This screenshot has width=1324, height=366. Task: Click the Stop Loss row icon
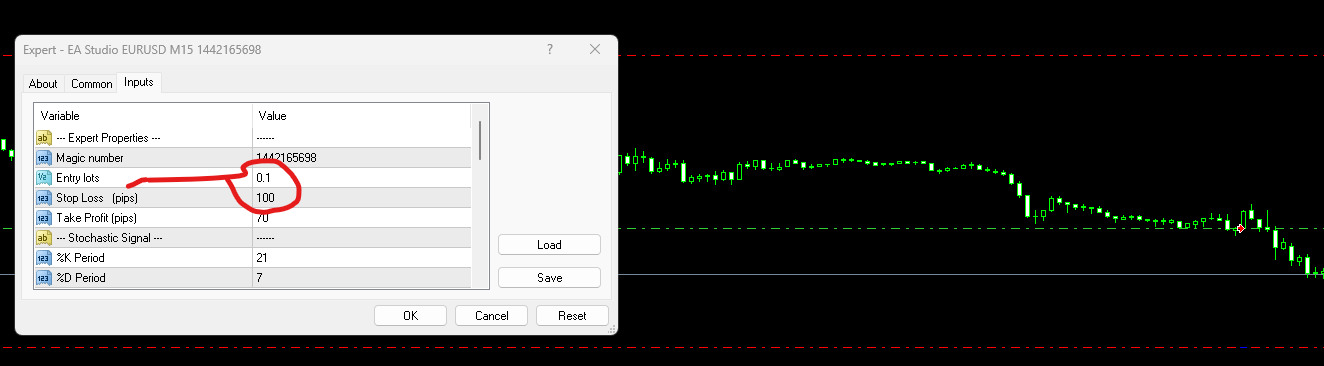43,198
